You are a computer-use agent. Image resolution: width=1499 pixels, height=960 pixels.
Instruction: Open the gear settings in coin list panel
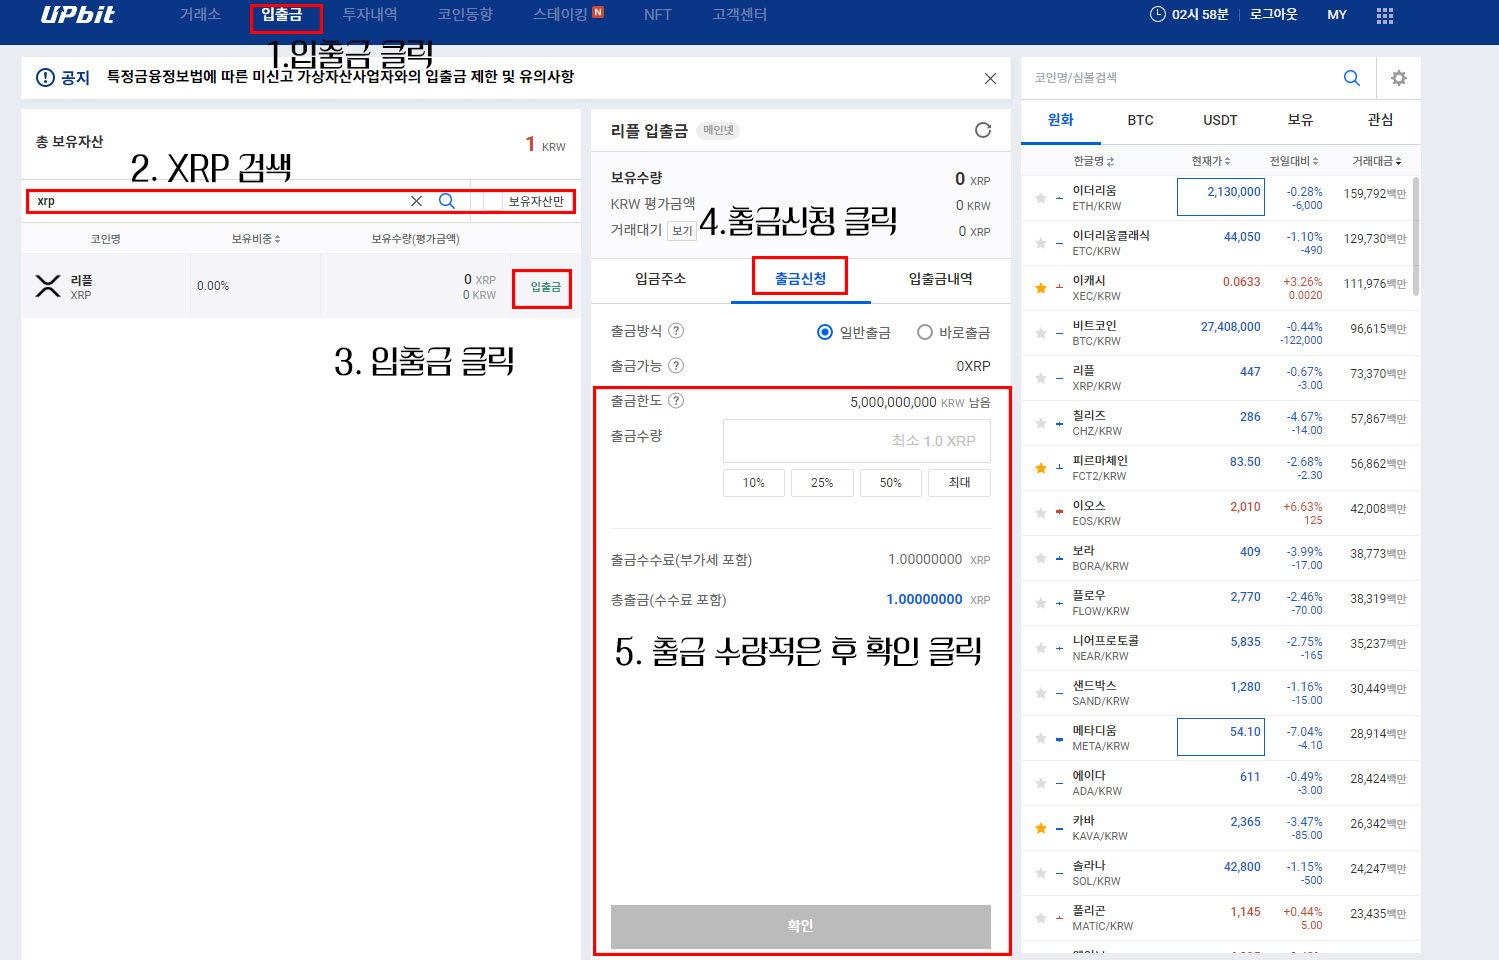pos(1399,77)
